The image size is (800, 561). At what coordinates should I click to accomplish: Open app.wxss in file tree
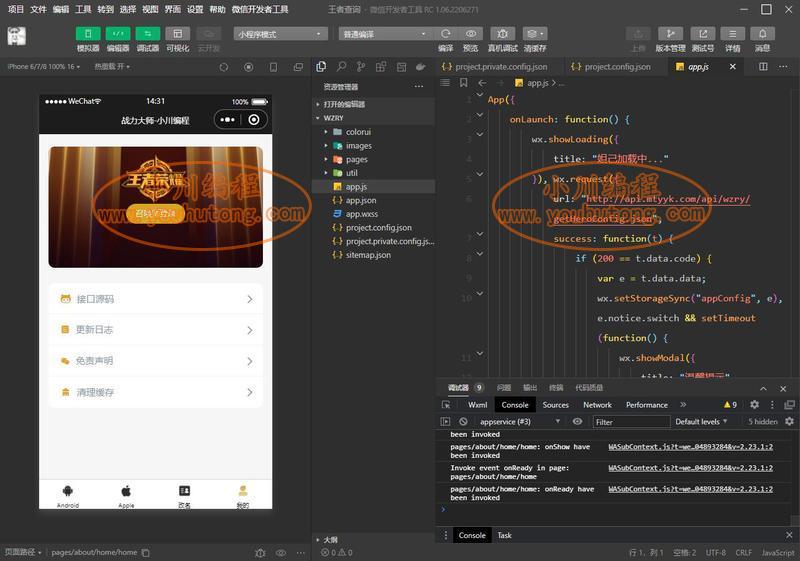[373, 214]
